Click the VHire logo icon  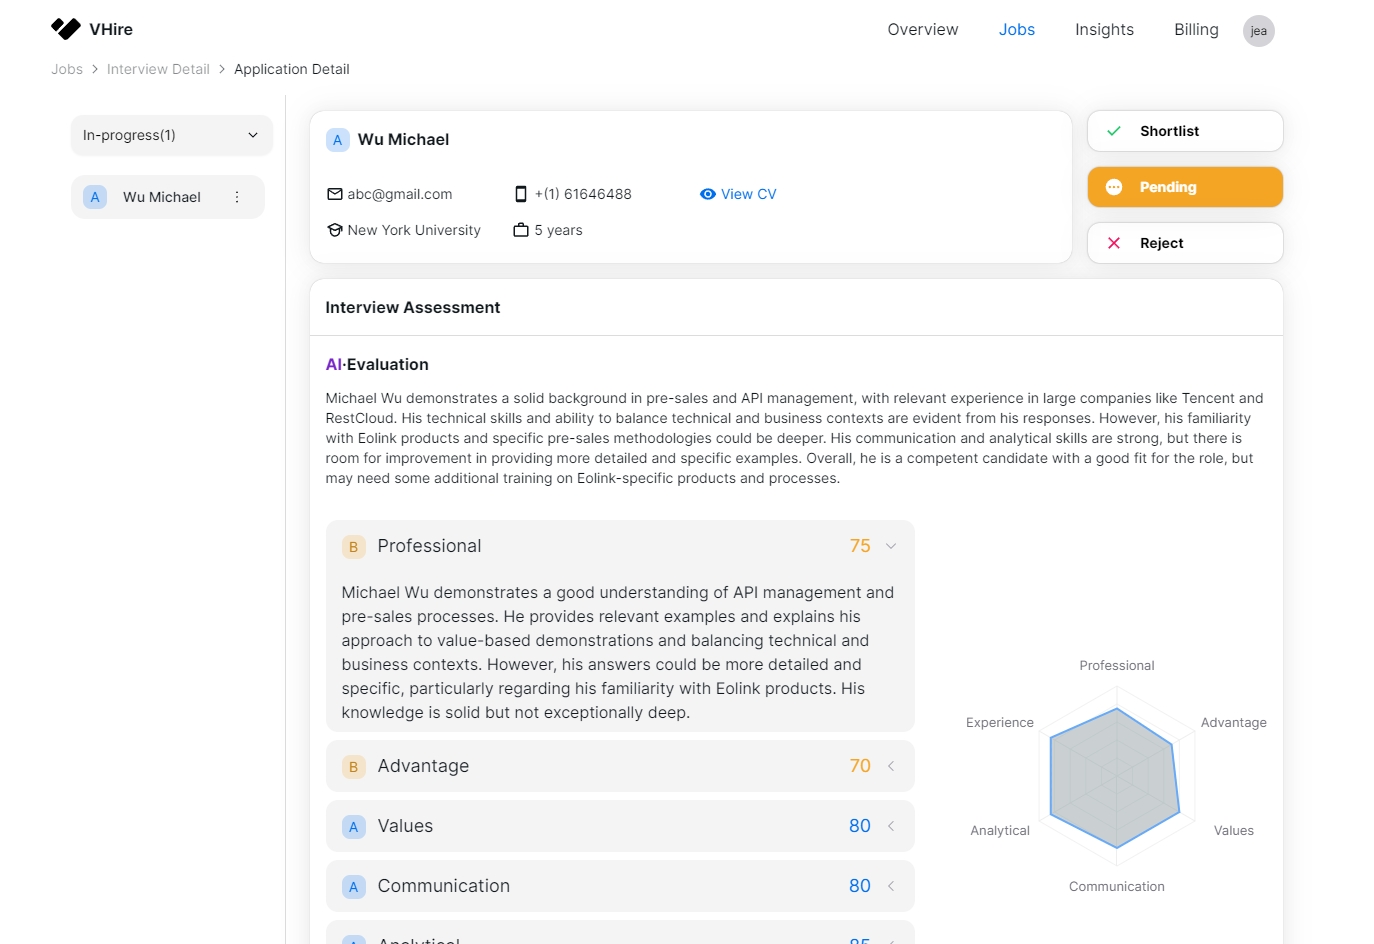66,29
